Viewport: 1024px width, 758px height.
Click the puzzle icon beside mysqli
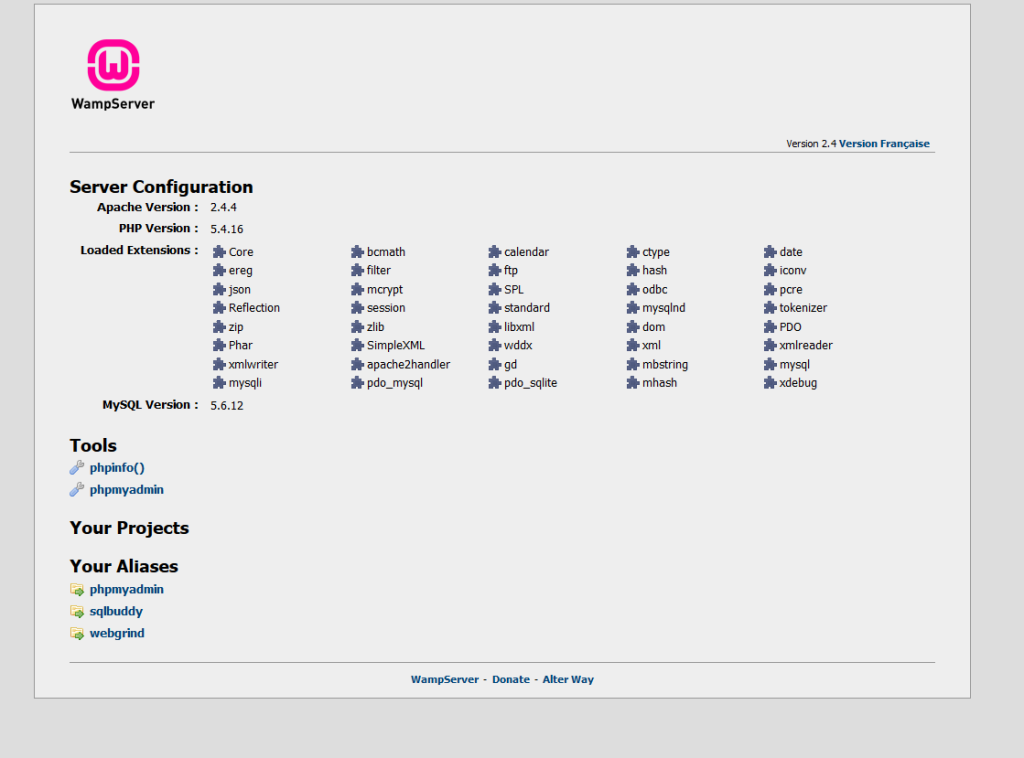click(x=219, y=383)
